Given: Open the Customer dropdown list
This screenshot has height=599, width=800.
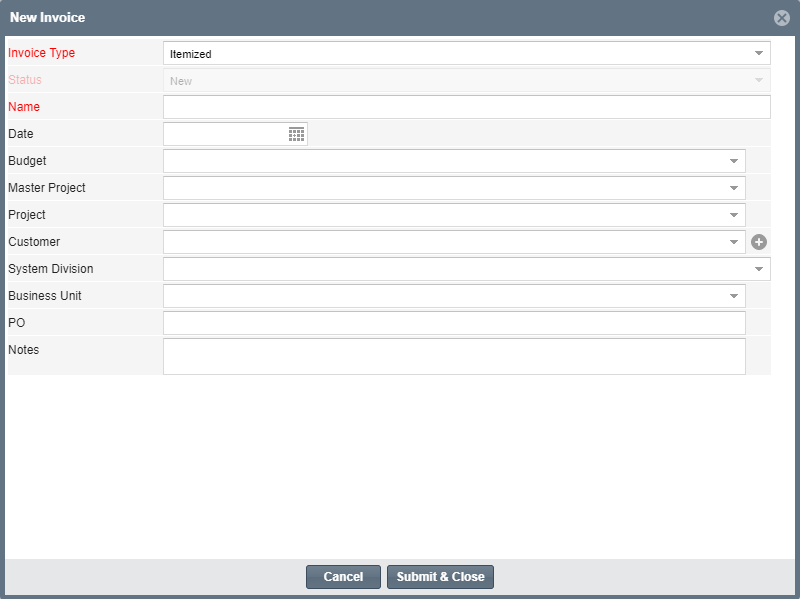Looking at the screenshot, I should point(733,241).
